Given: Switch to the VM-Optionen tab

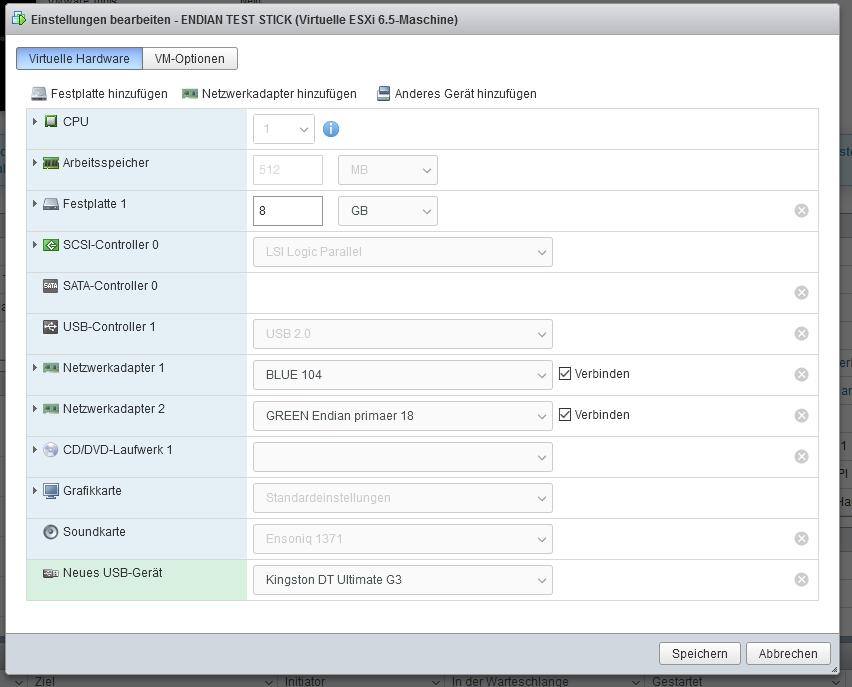Looking at the screenshot, I should click(x=190, y=59).
